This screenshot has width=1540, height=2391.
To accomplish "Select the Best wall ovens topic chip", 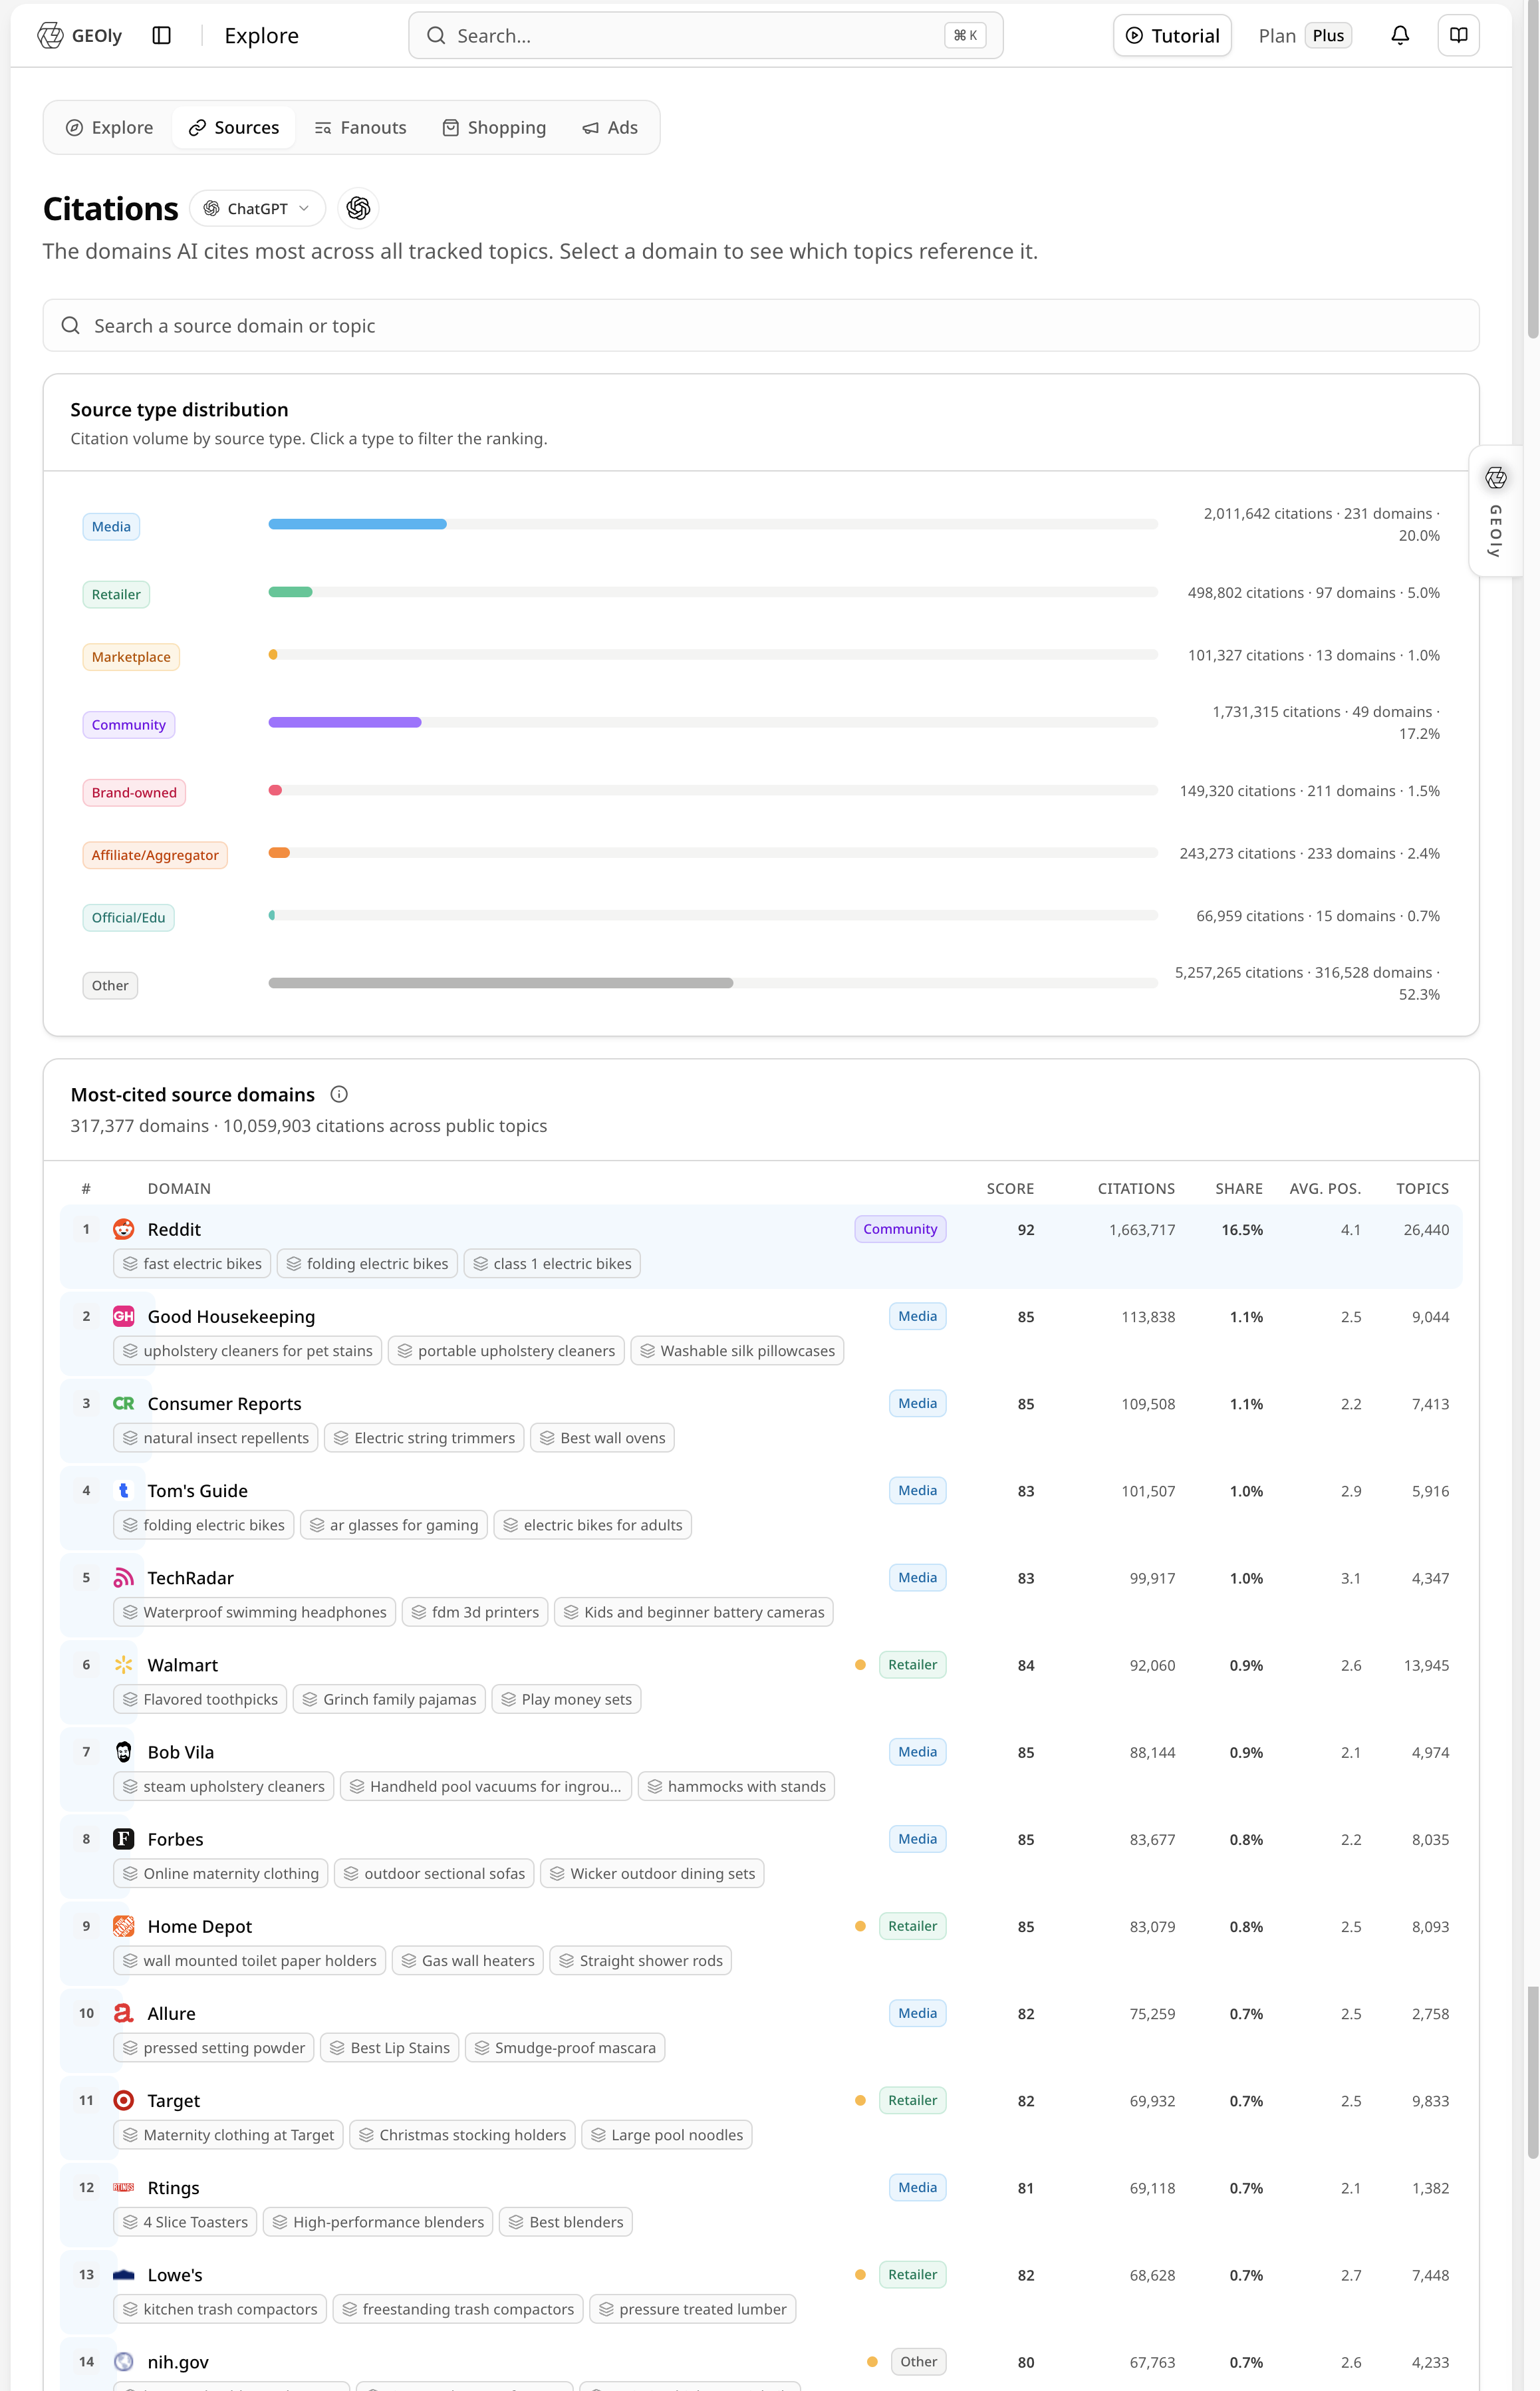I will point(602,1437).
